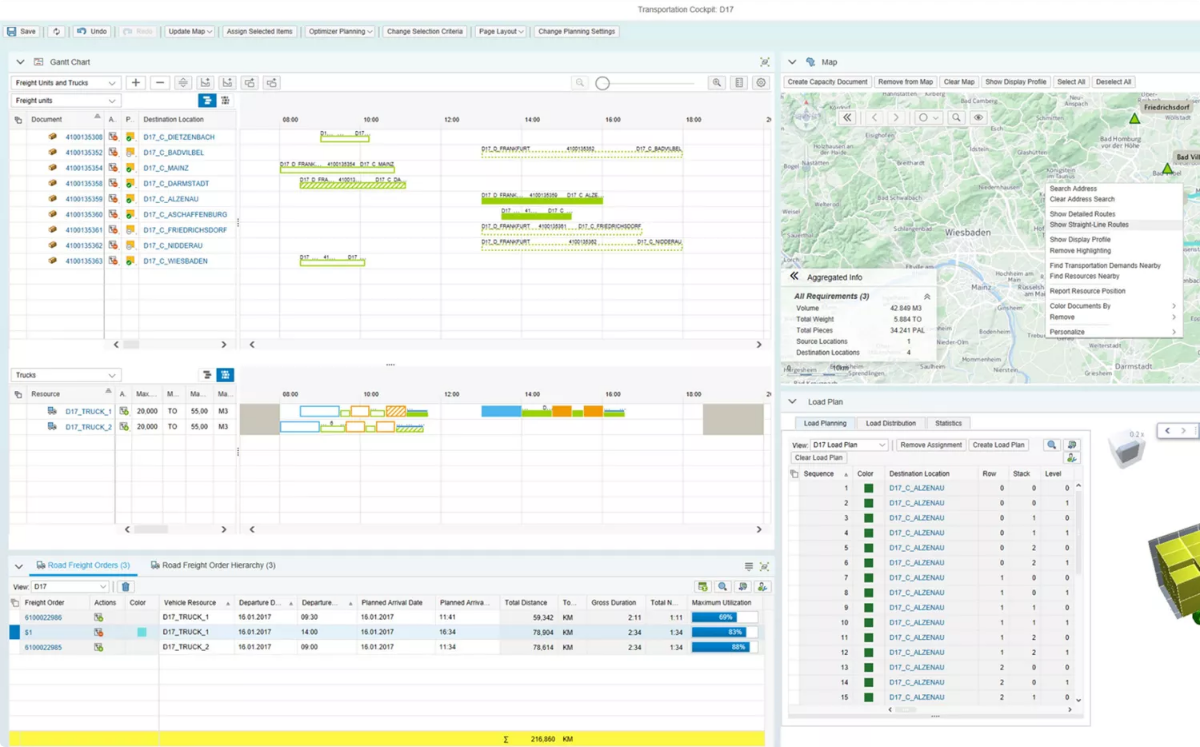
Task: Collapse the Gantt Chart panel chevron
Action: [x=18, y=62]
